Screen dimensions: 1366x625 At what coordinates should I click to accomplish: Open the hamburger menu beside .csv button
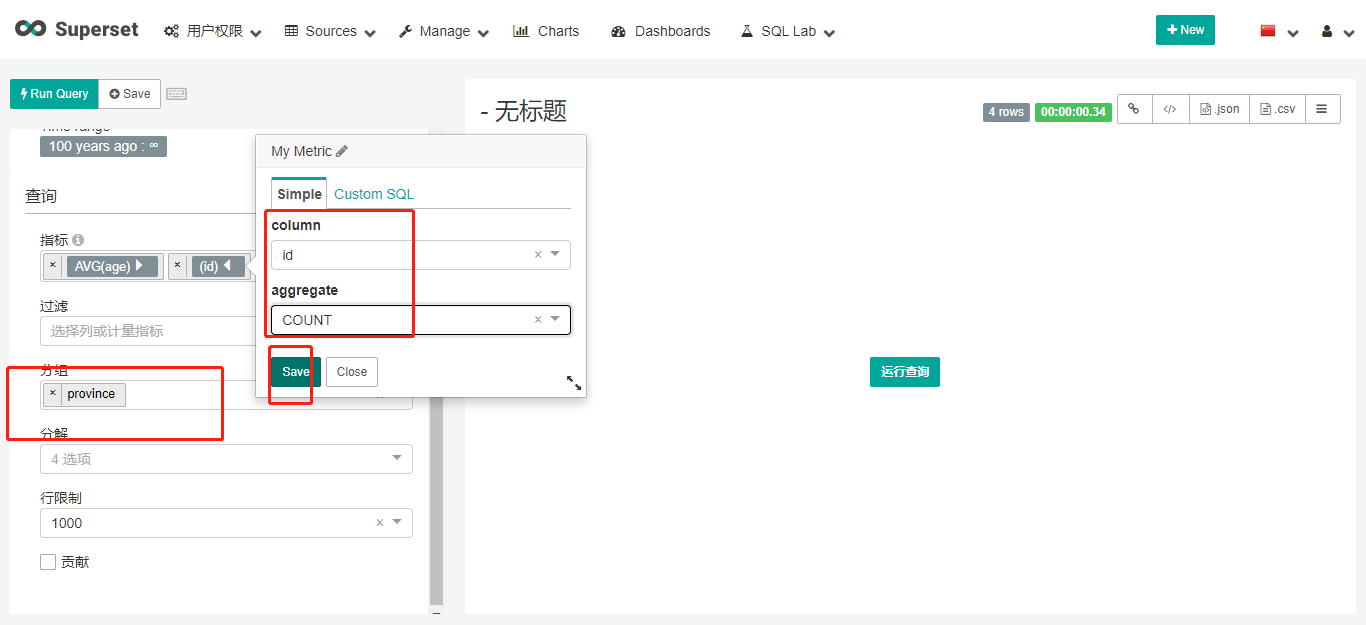point(1322,109)
